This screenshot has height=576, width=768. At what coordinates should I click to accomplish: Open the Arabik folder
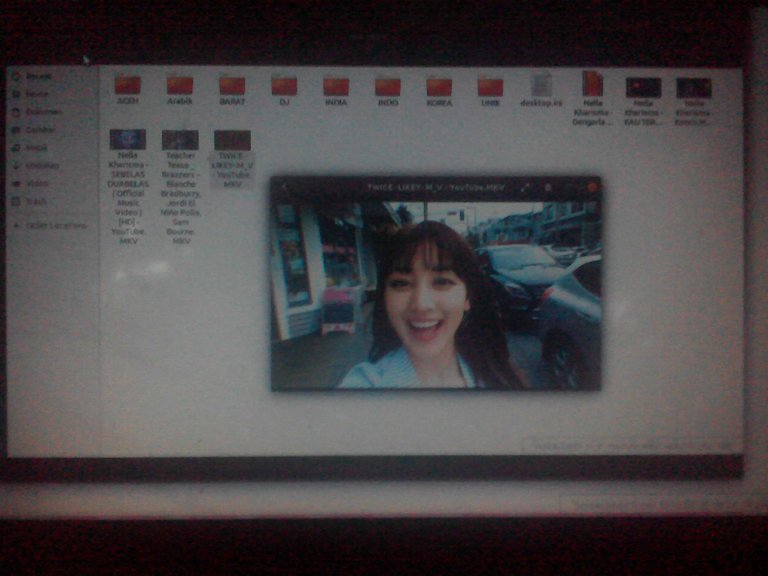point(180,87)
